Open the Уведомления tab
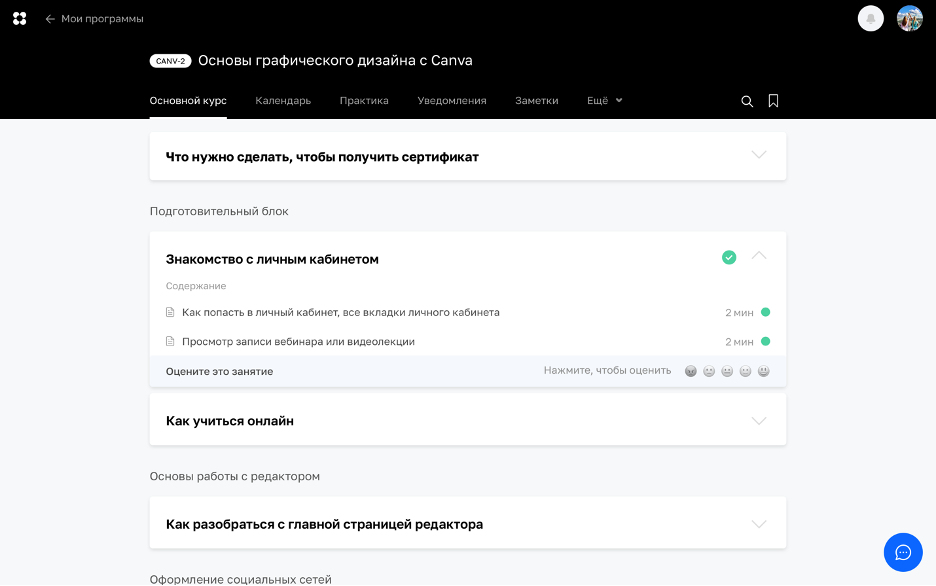The height and width of the screenshot is (586, 936). coord(452,101)
